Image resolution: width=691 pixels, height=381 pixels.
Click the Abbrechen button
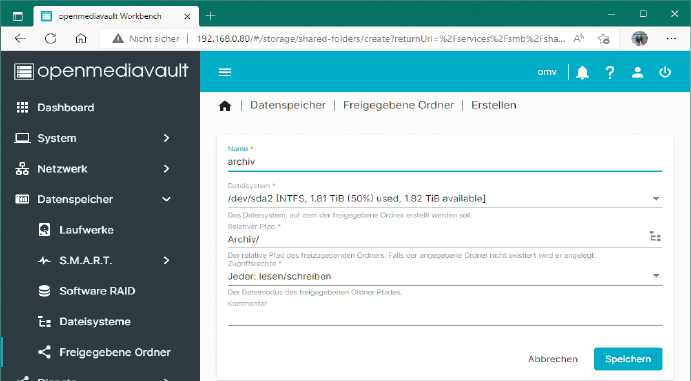click(x=553, y=359)
